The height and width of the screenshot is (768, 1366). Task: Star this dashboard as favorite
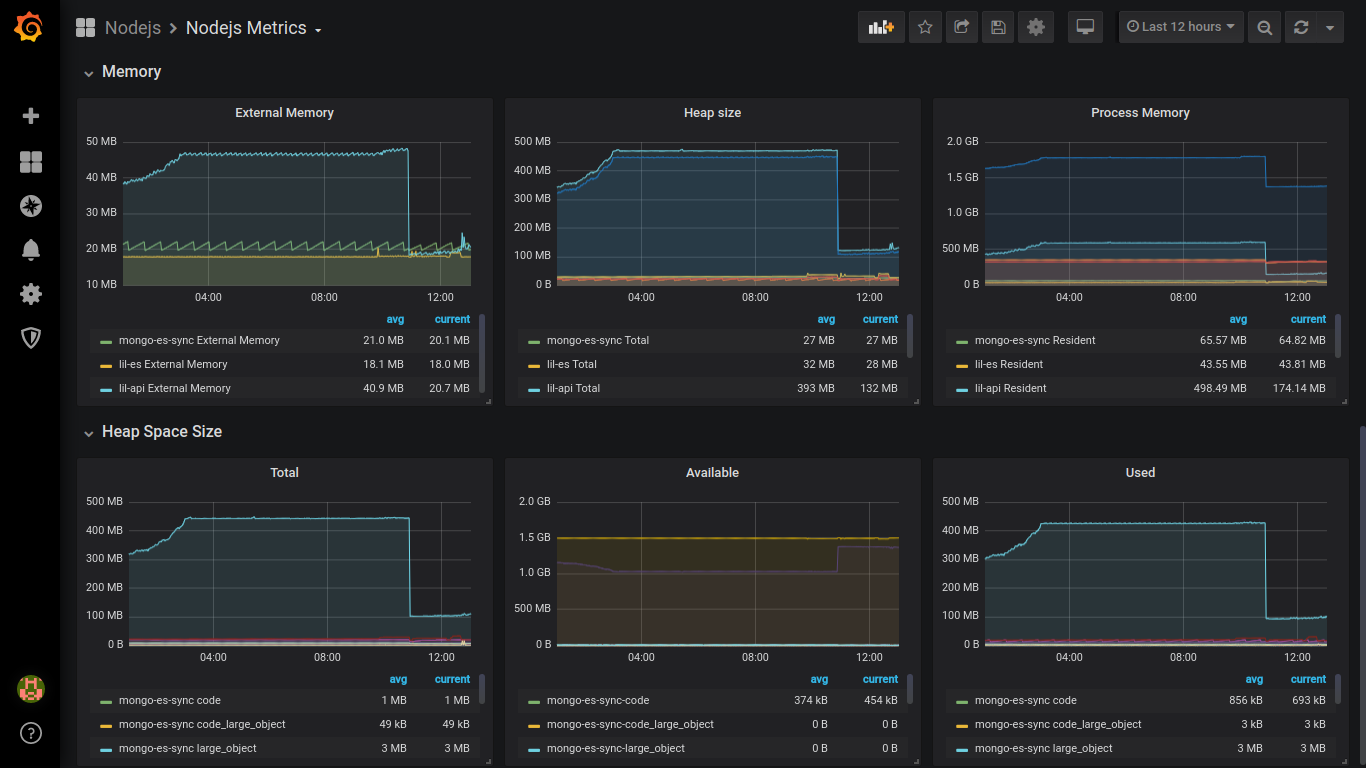point(925,27)
